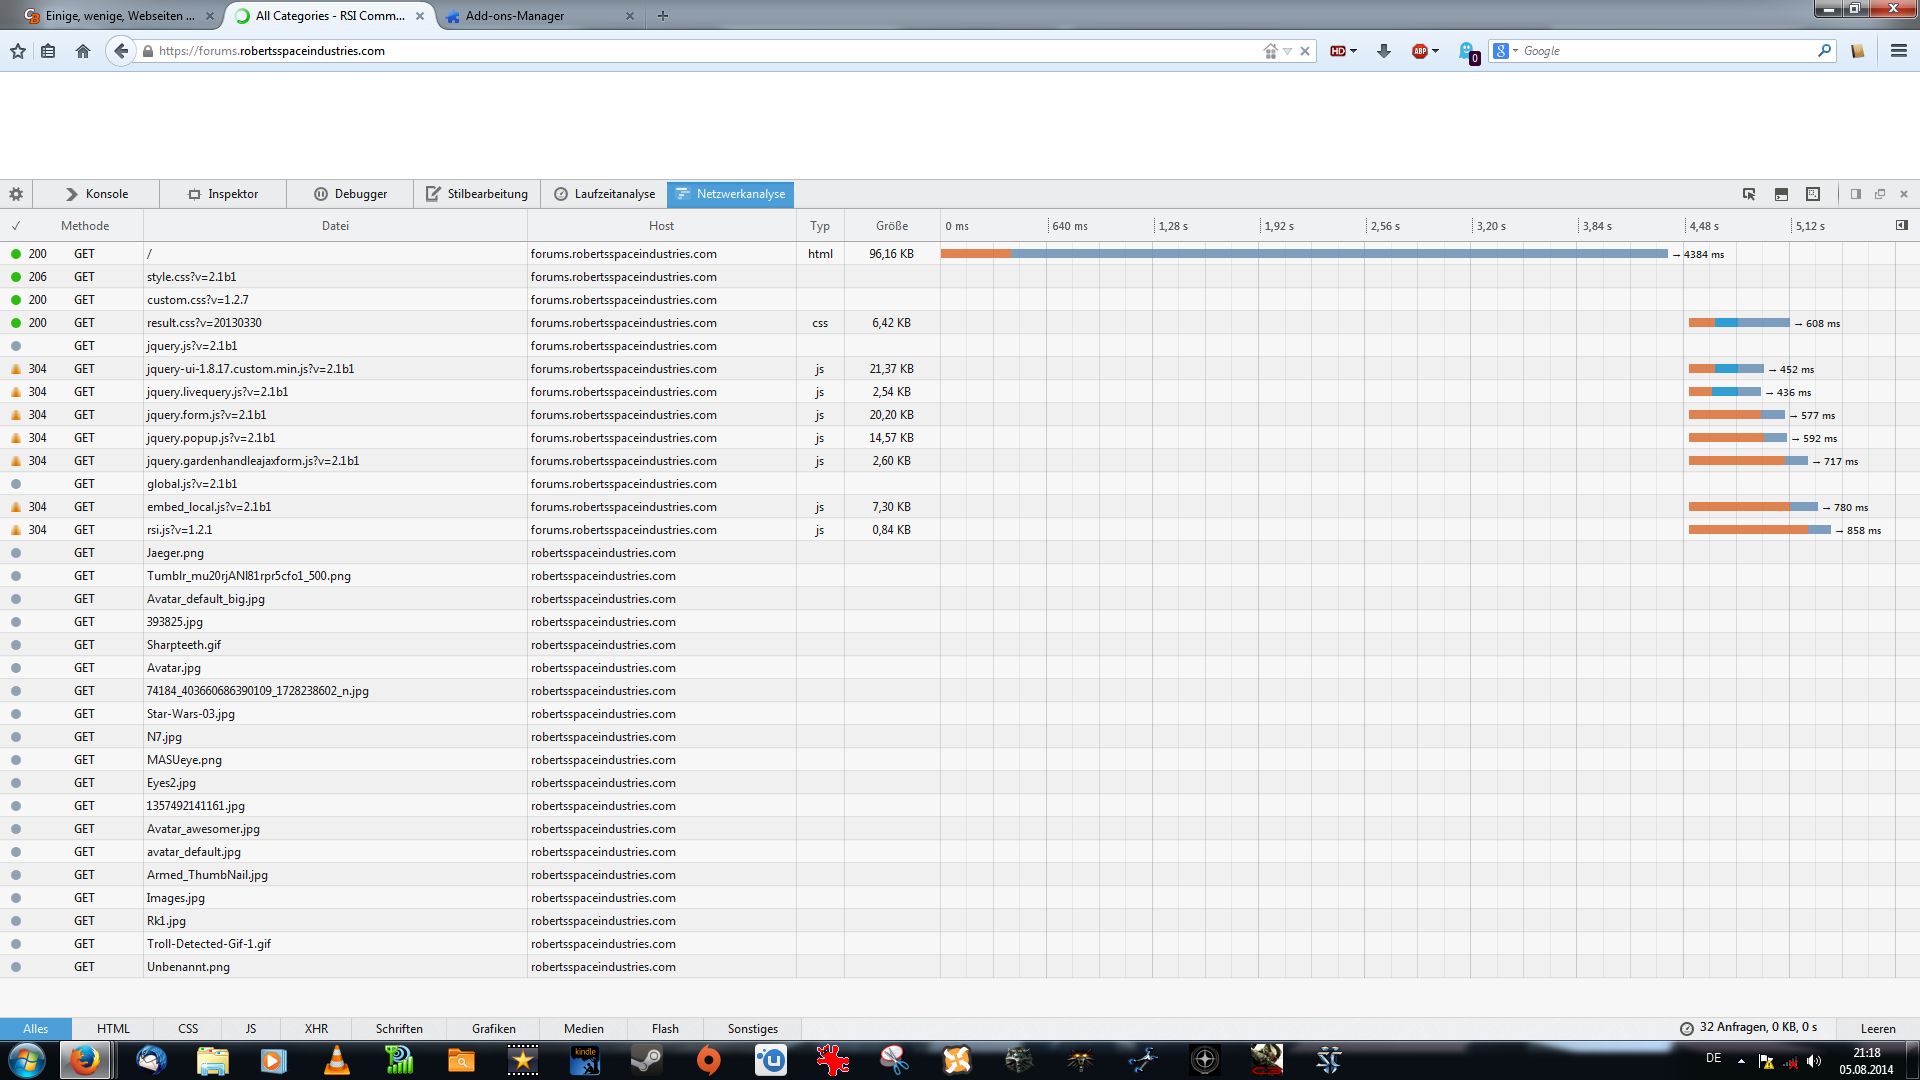Open the Adblock Plus dropdown arrow
This screenshot has width=1920, height=1080.
[x=1436, y=51]
